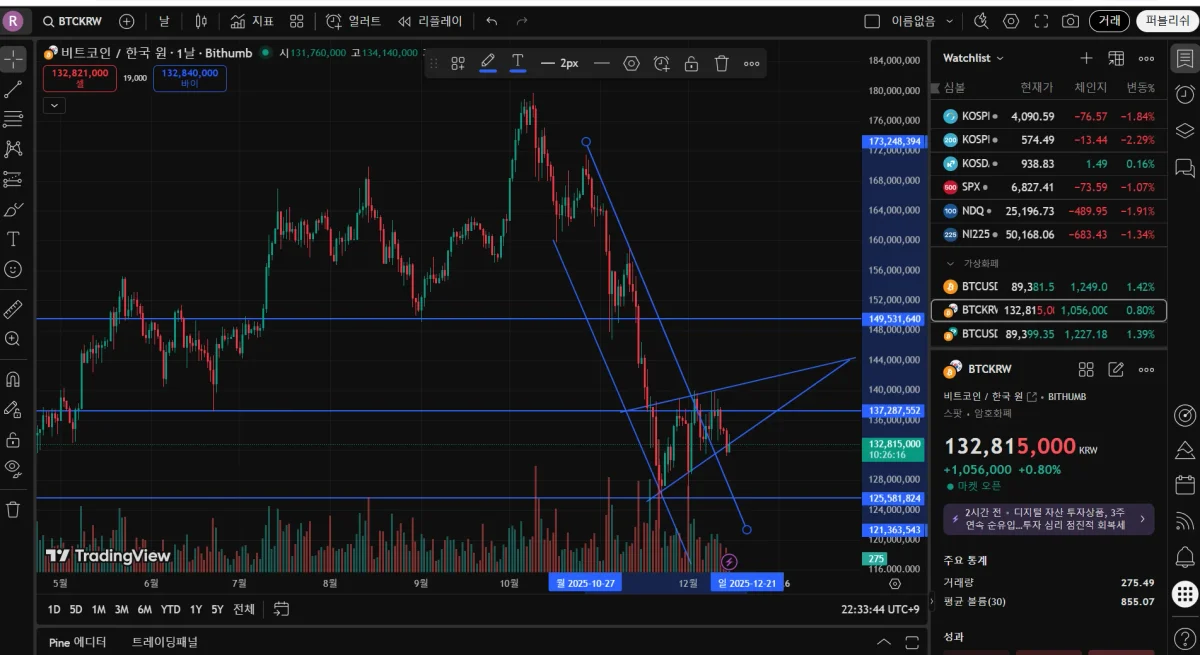Screen dimensions: 1200x655
Task: Select the trend line drawing tool
Action: [13, 90]
